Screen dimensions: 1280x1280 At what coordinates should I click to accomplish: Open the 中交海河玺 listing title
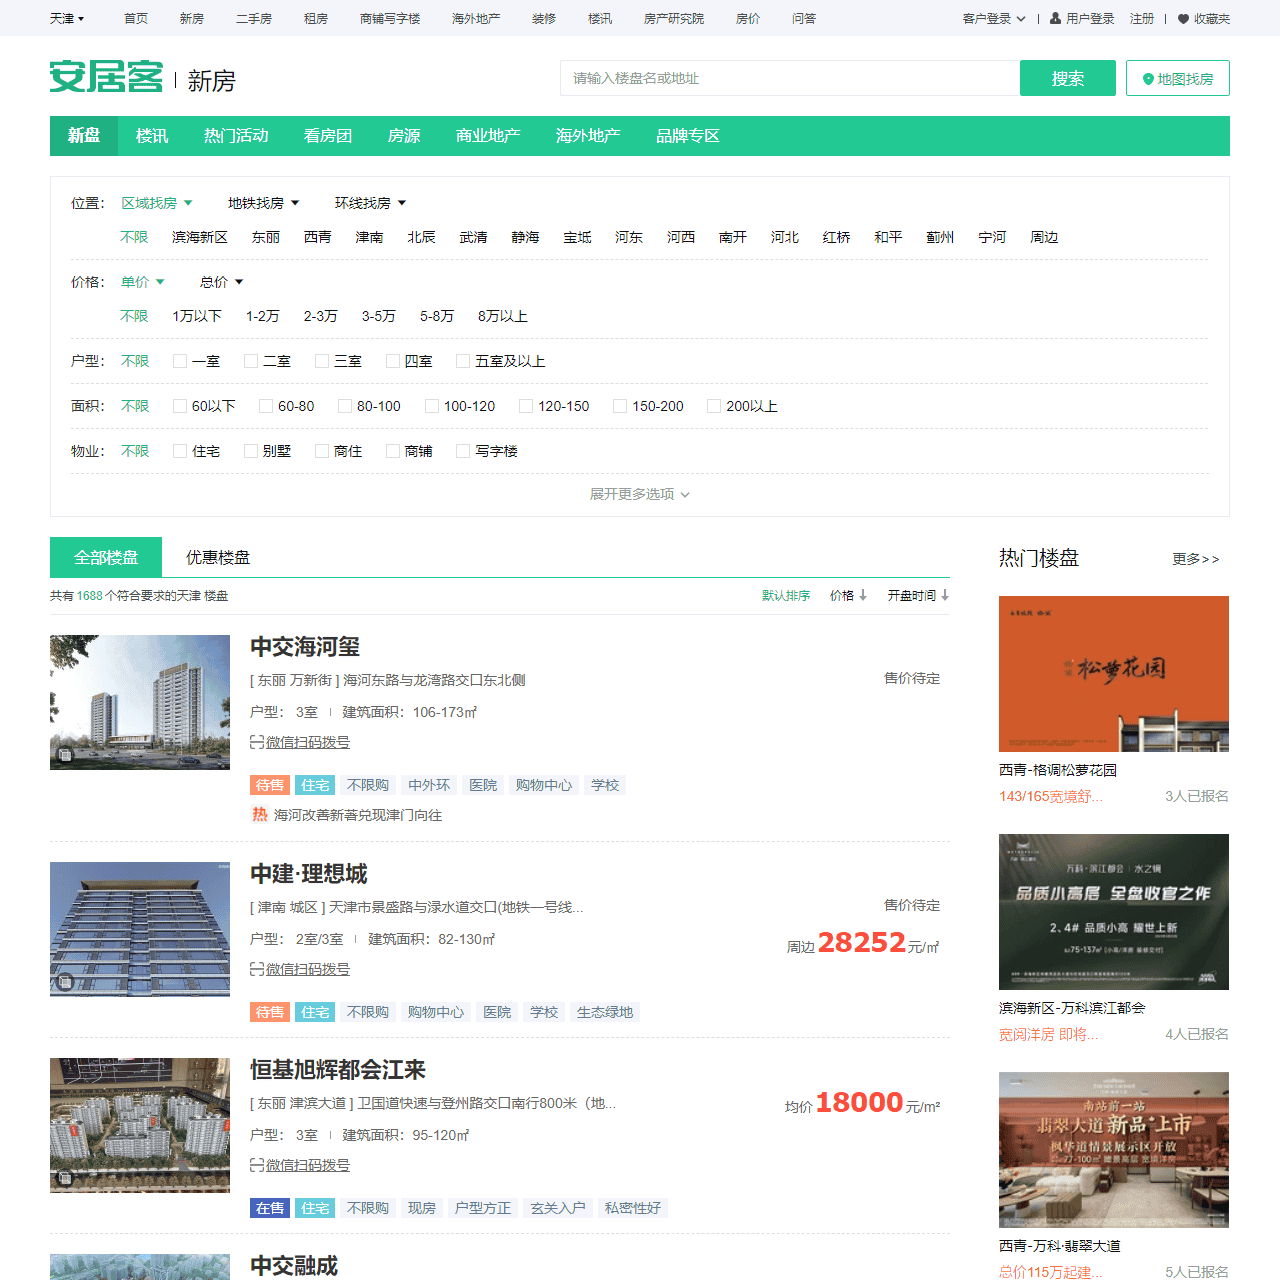pos(305,647)
